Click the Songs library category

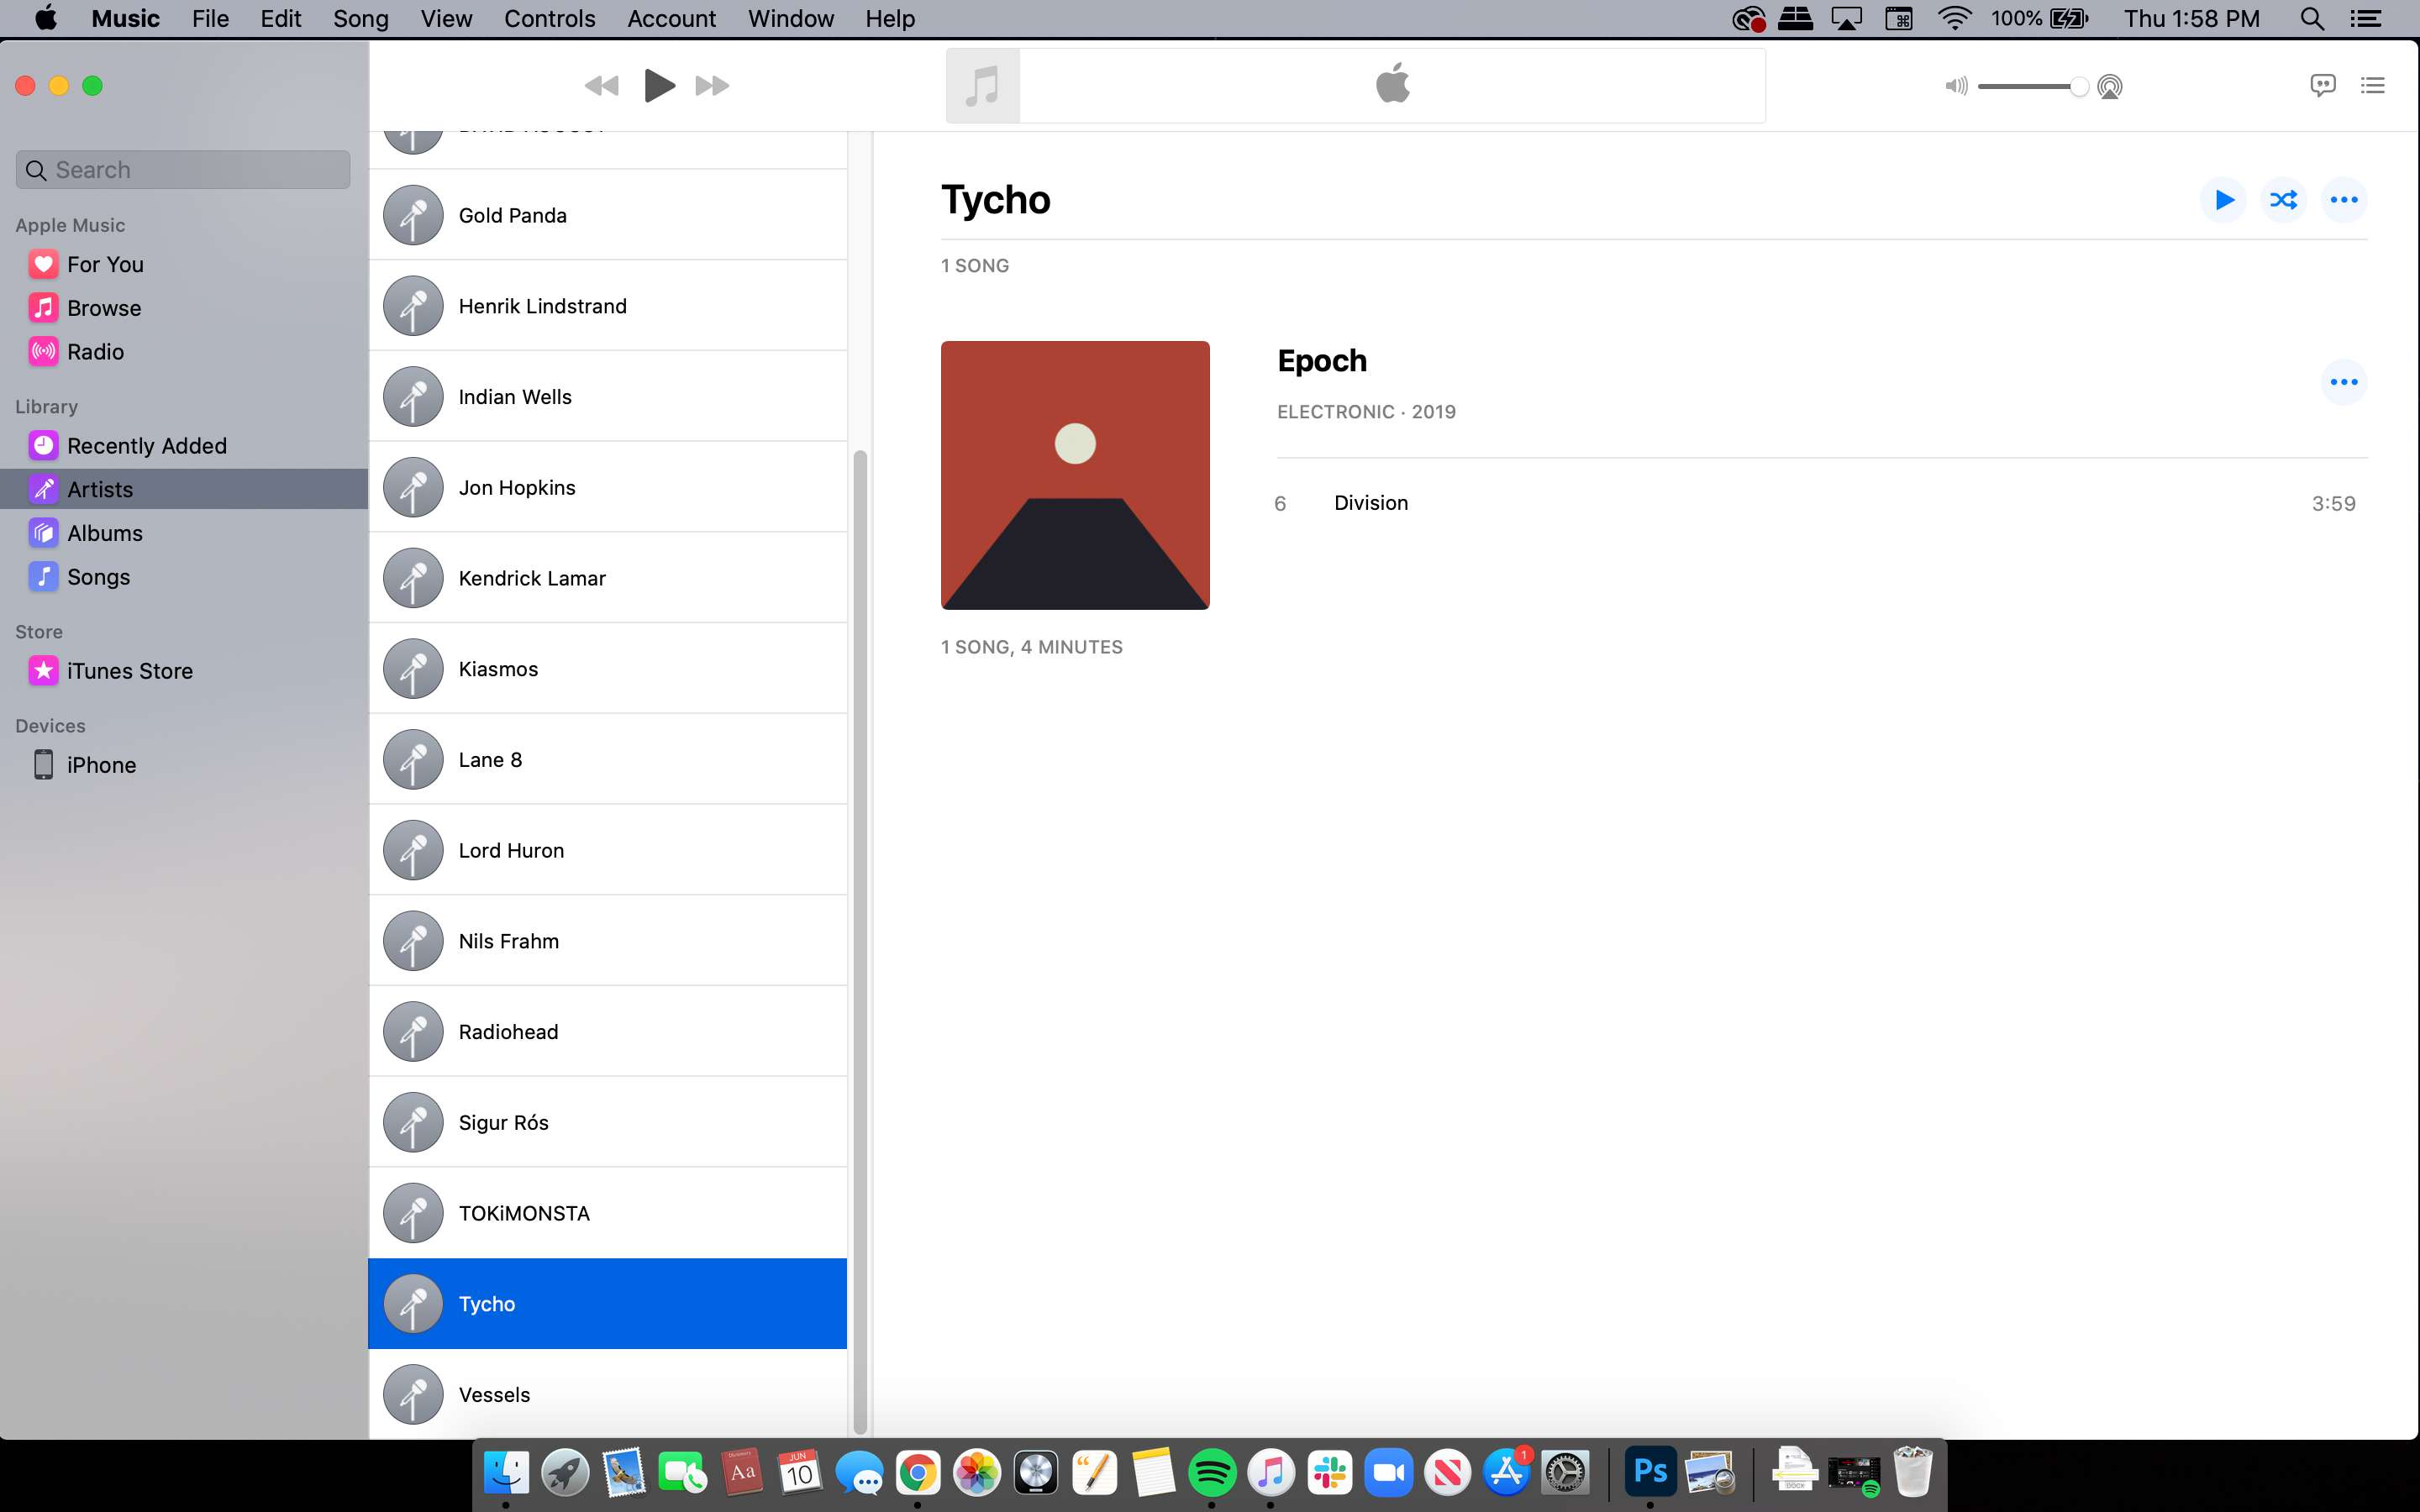97,575
